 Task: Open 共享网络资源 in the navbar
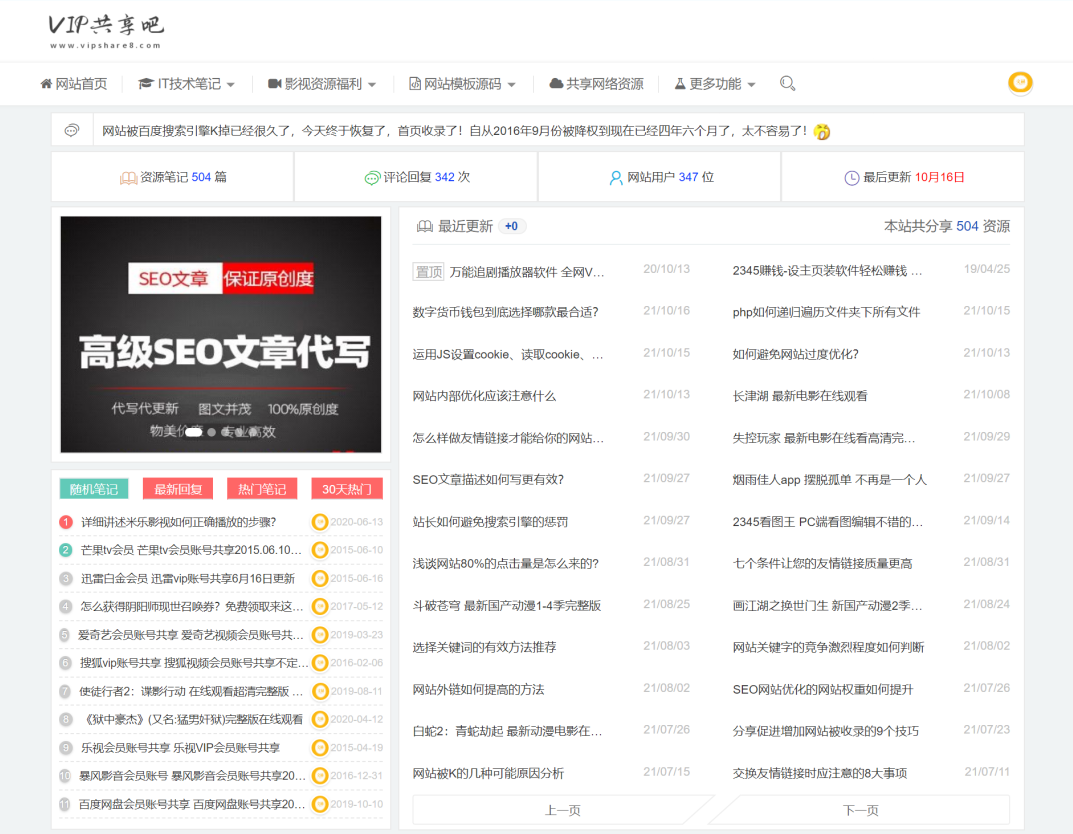596,84
